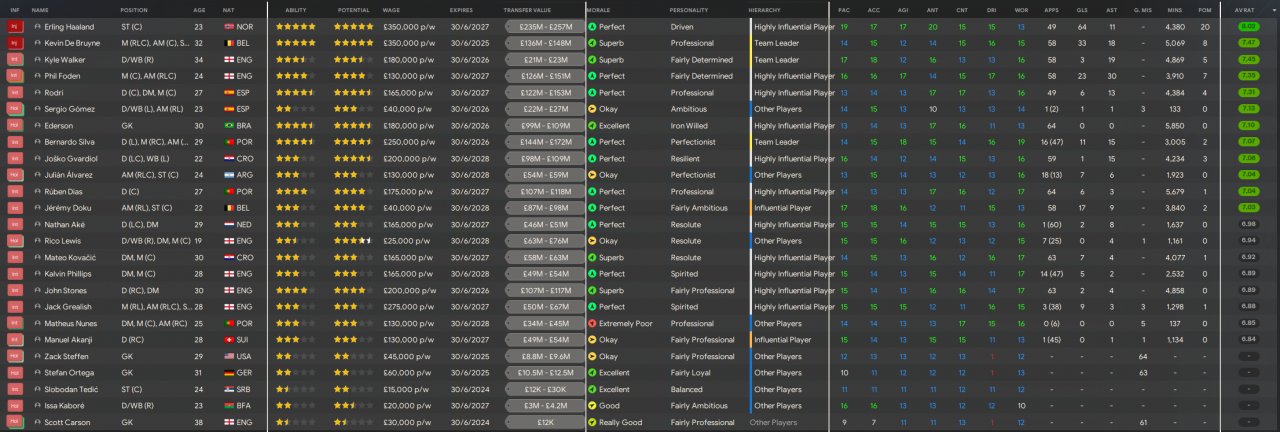This screenshot has width=1280, height=432.
Task: Click Erling Haaland's injury status icon
Action: point(14,27)
